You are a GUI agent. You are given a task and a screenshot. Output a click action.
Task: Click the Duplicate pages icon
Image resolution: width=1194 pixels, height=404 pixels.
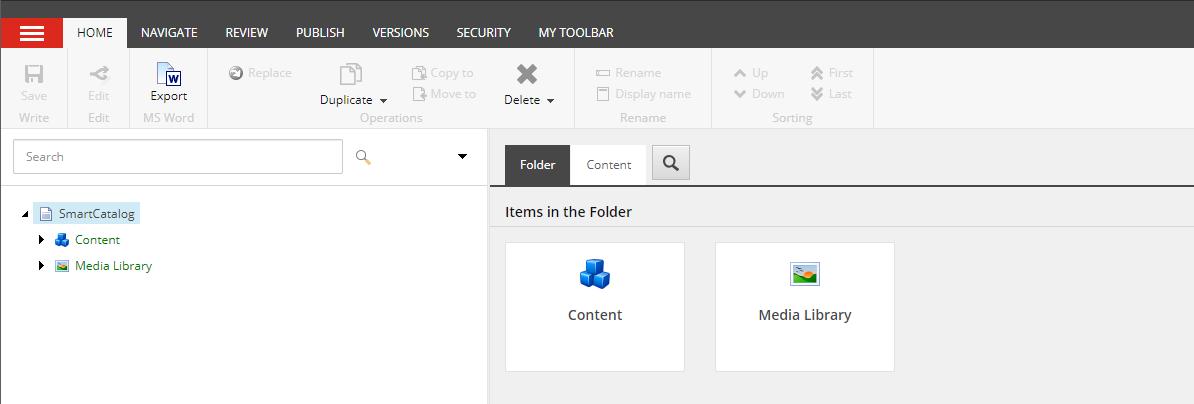click(350, 74)
